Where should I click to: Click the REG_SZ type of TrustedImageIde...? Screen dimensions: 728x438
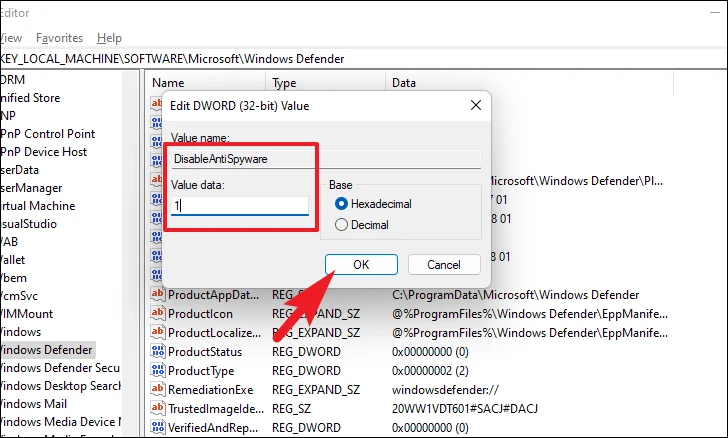(292, 409)
